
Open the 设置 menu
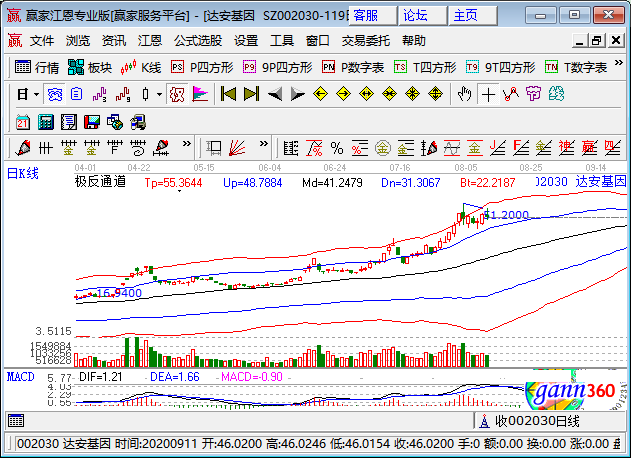click(x=246, y=41)
